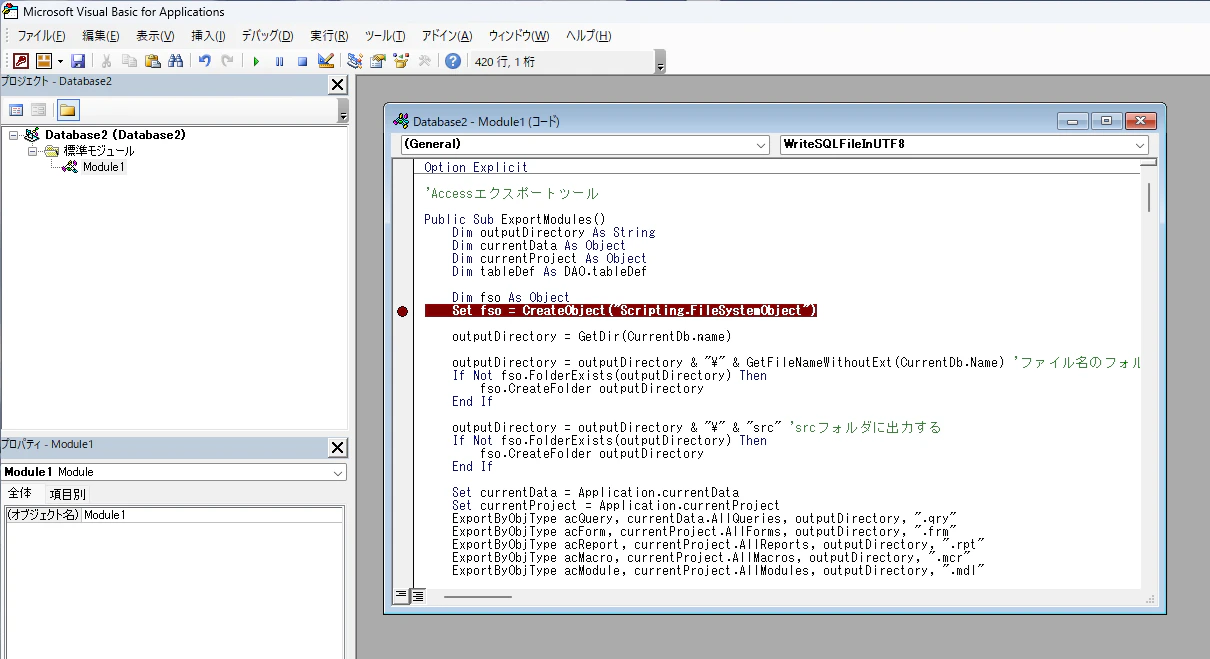Image resolution: width=1210 pixels, height=659 pixels.
Task: Click the Public Sub ExportModules() line
Action: pyautogui.click(x=515, y=219)
